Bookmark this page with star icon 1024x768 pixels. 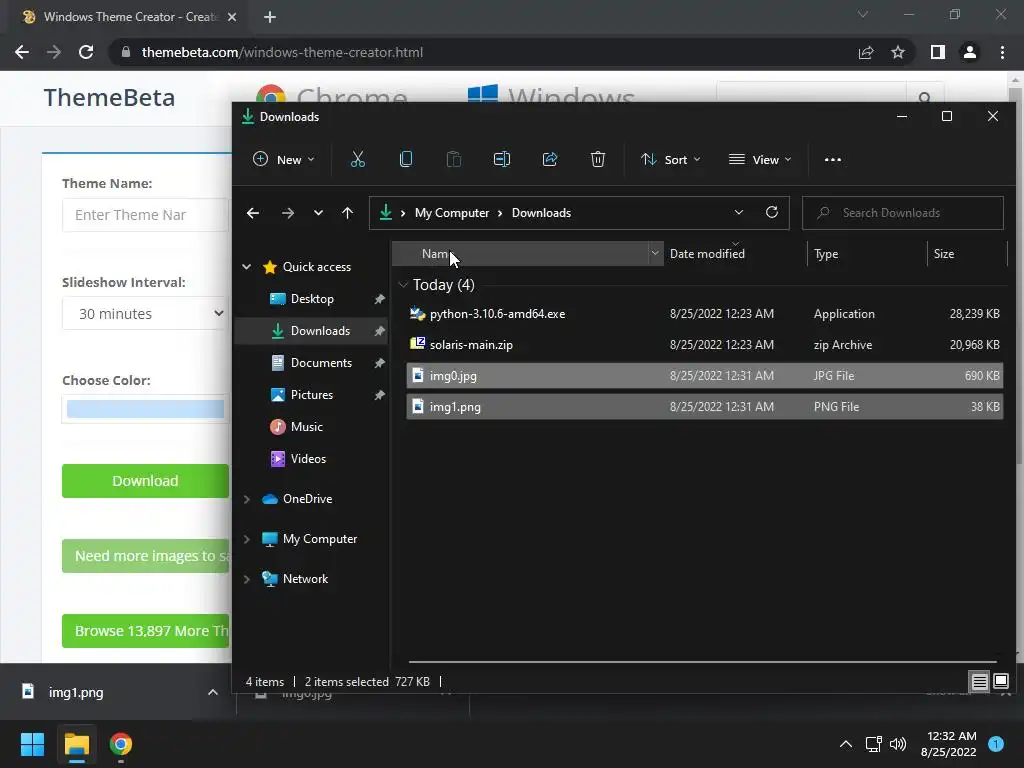898,52
